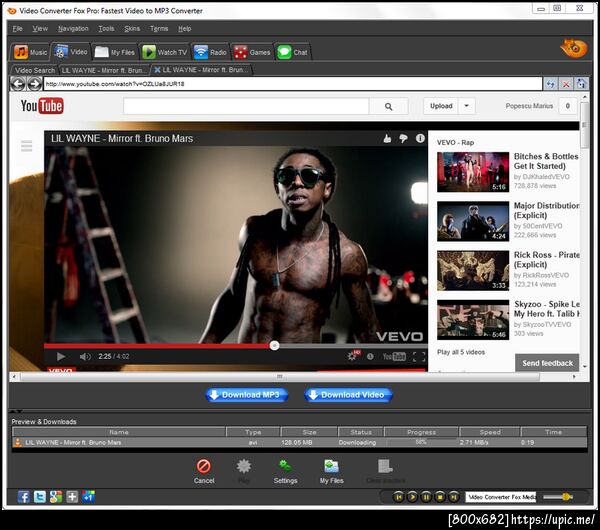
Task: Open the View menu
Action: coord(40,29)
